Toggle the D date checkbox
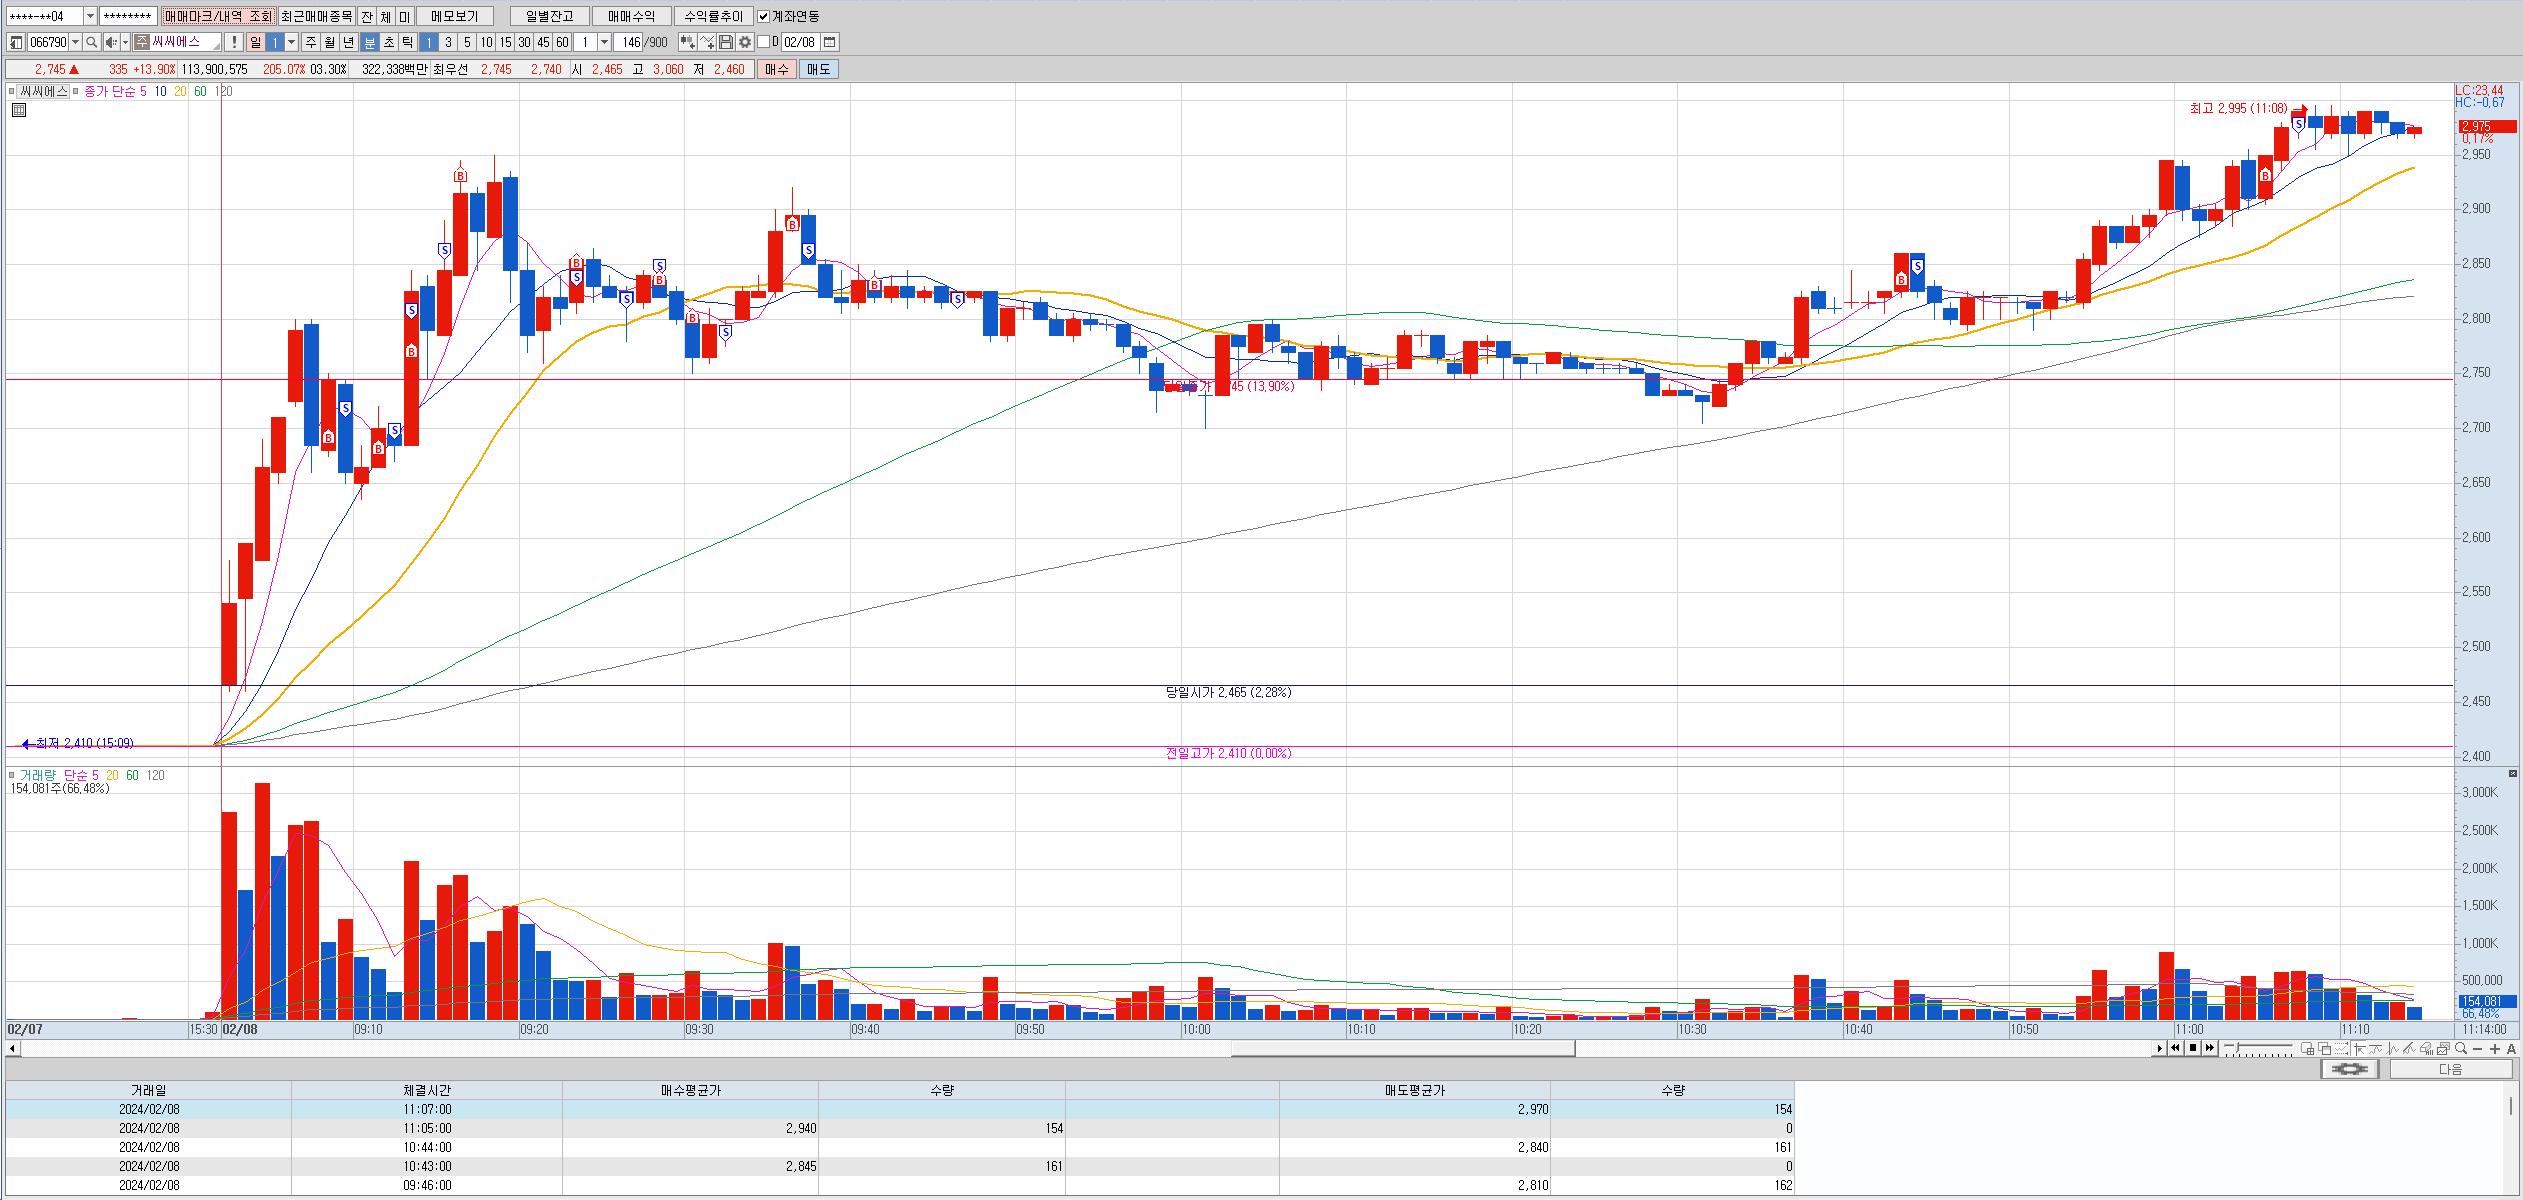 pos(764,42)
